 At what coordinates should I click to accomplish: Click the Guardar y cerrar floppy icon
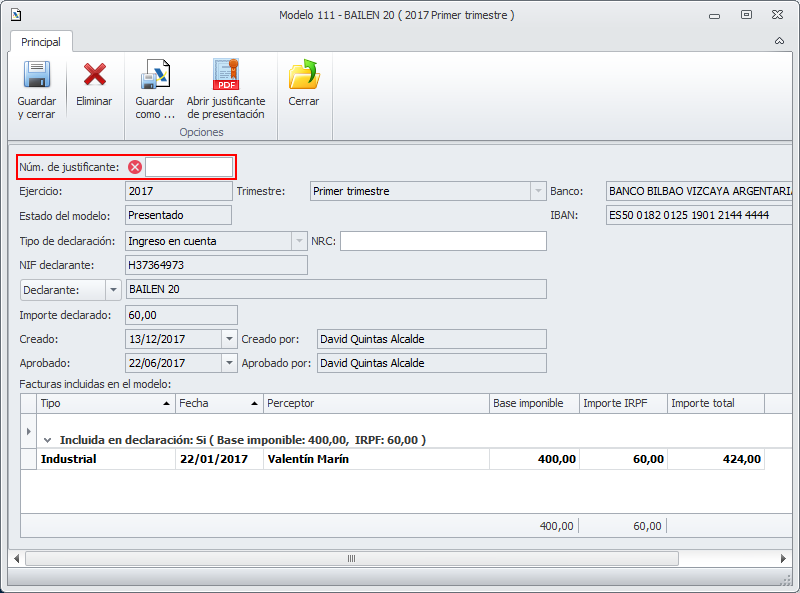37,76
